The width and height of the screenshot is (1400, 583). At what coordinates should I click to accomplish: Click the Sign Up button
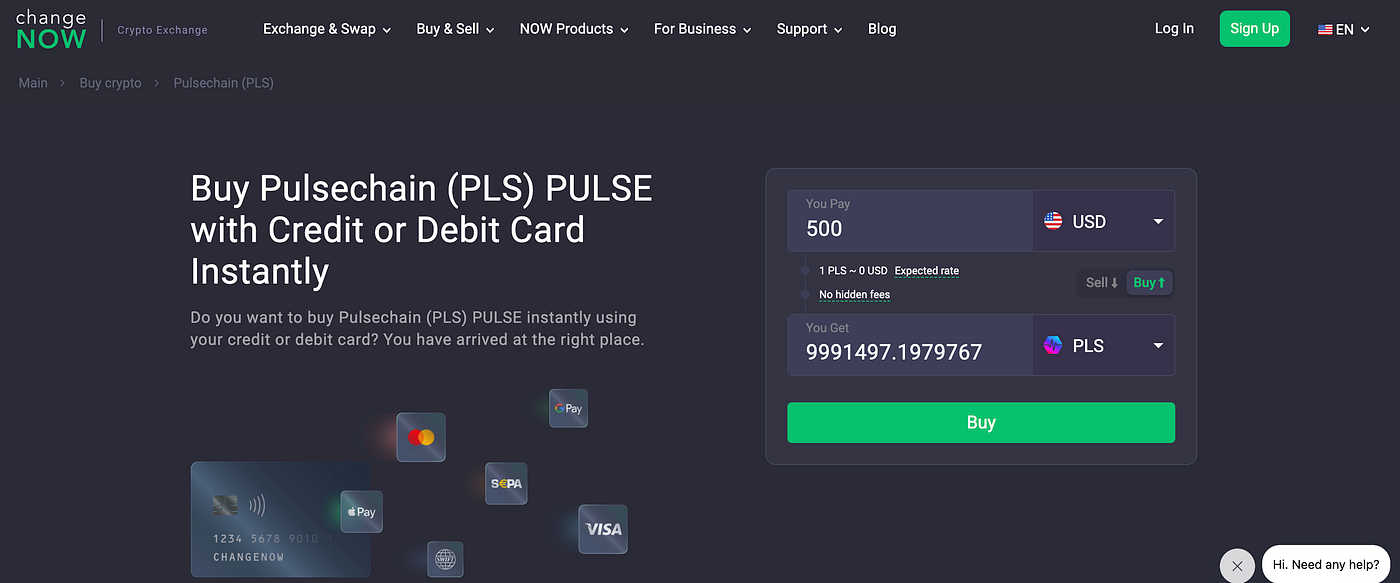click(x=1255, y=29)
